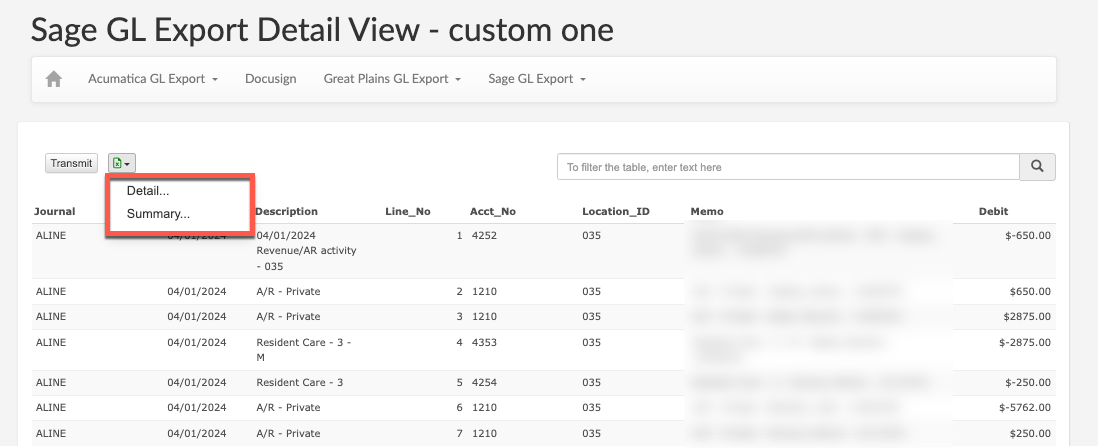This screenshot has height=448, width=1098.
Task: Sort by the Acct_No column header
Action: click(x=493, y=211)
